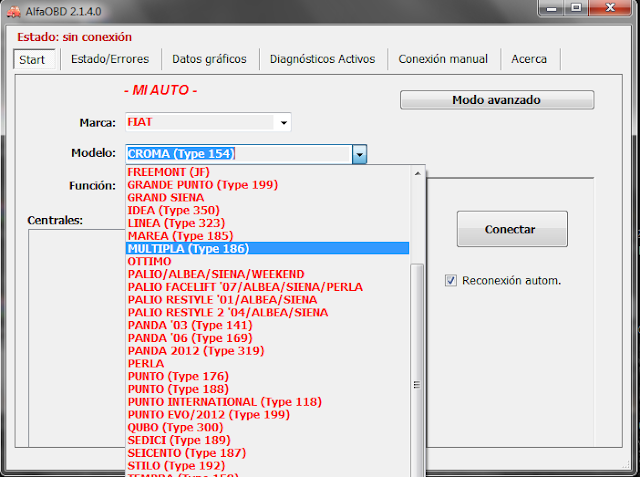Switch to Diagnósticos Activos tab
640x477 pixels.
[322, 59]
